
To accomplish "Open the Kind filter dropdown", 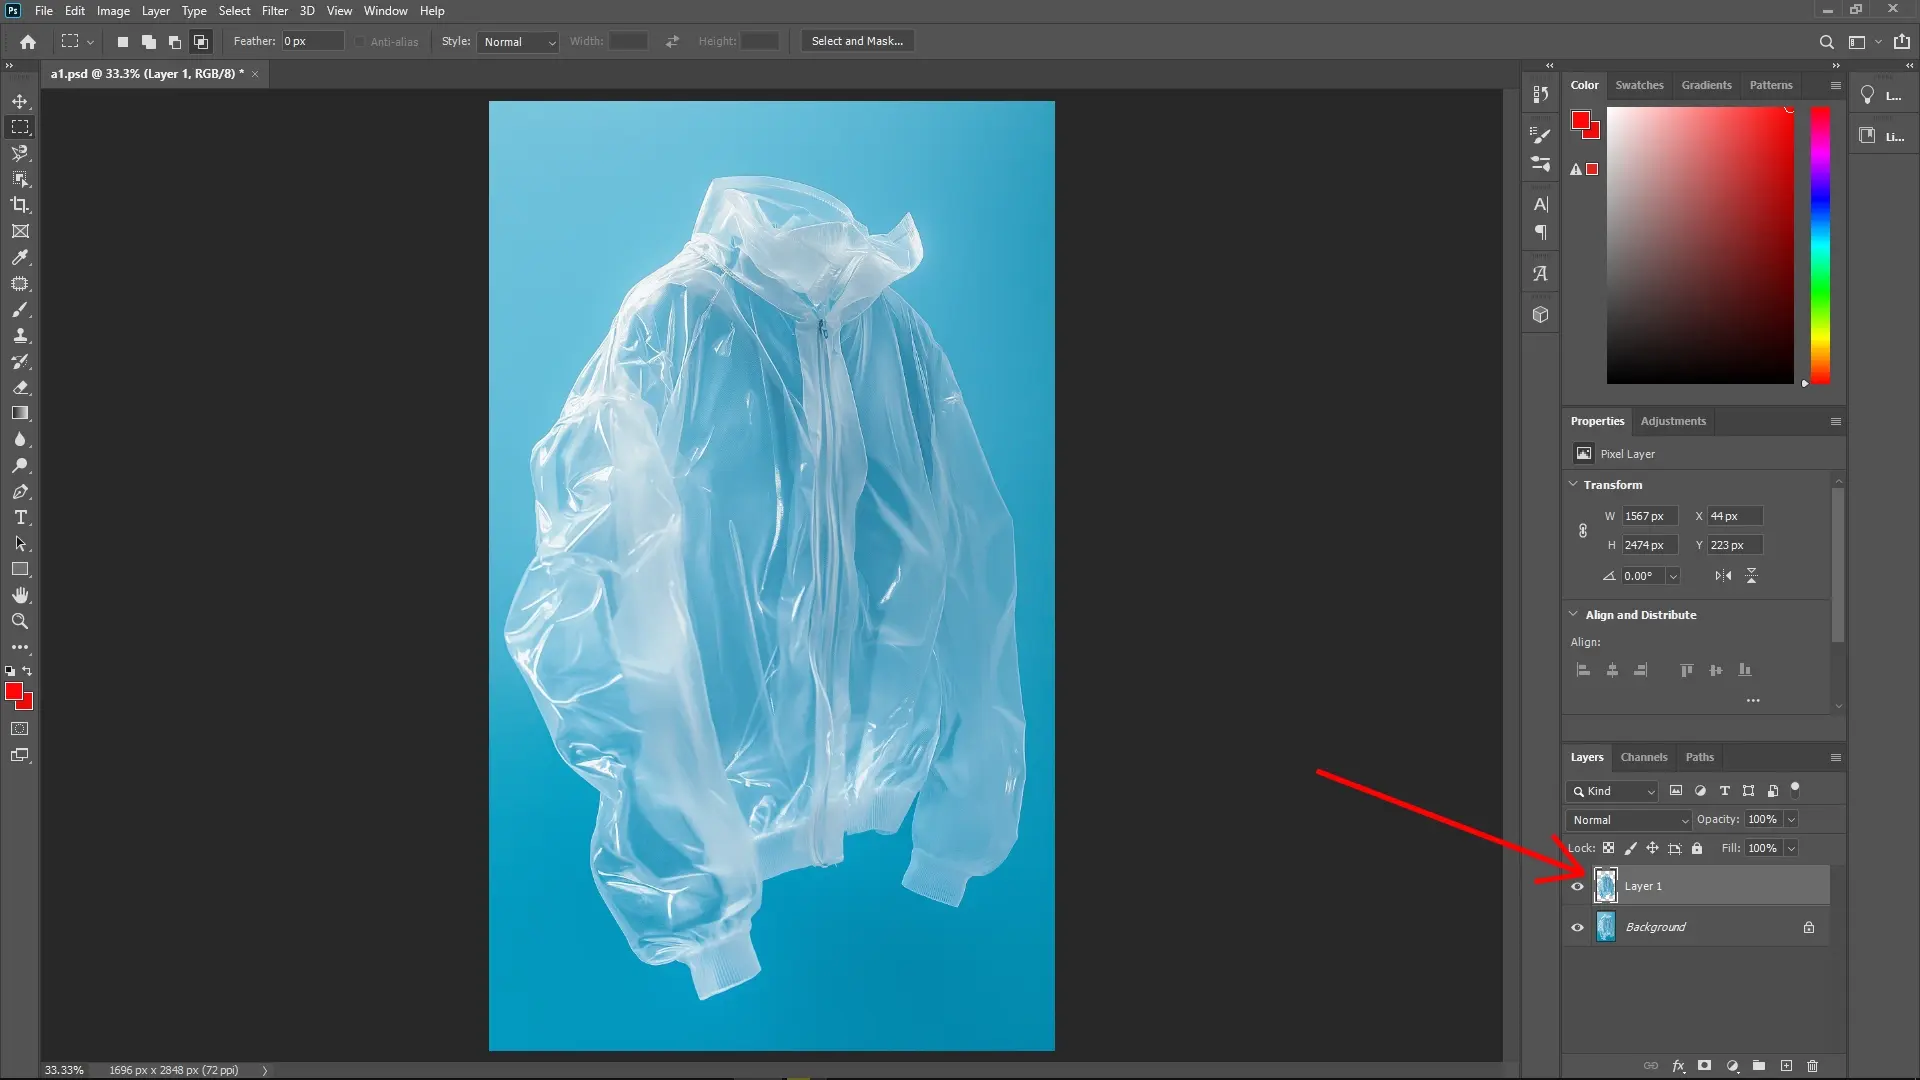I will coord(1611,791).
